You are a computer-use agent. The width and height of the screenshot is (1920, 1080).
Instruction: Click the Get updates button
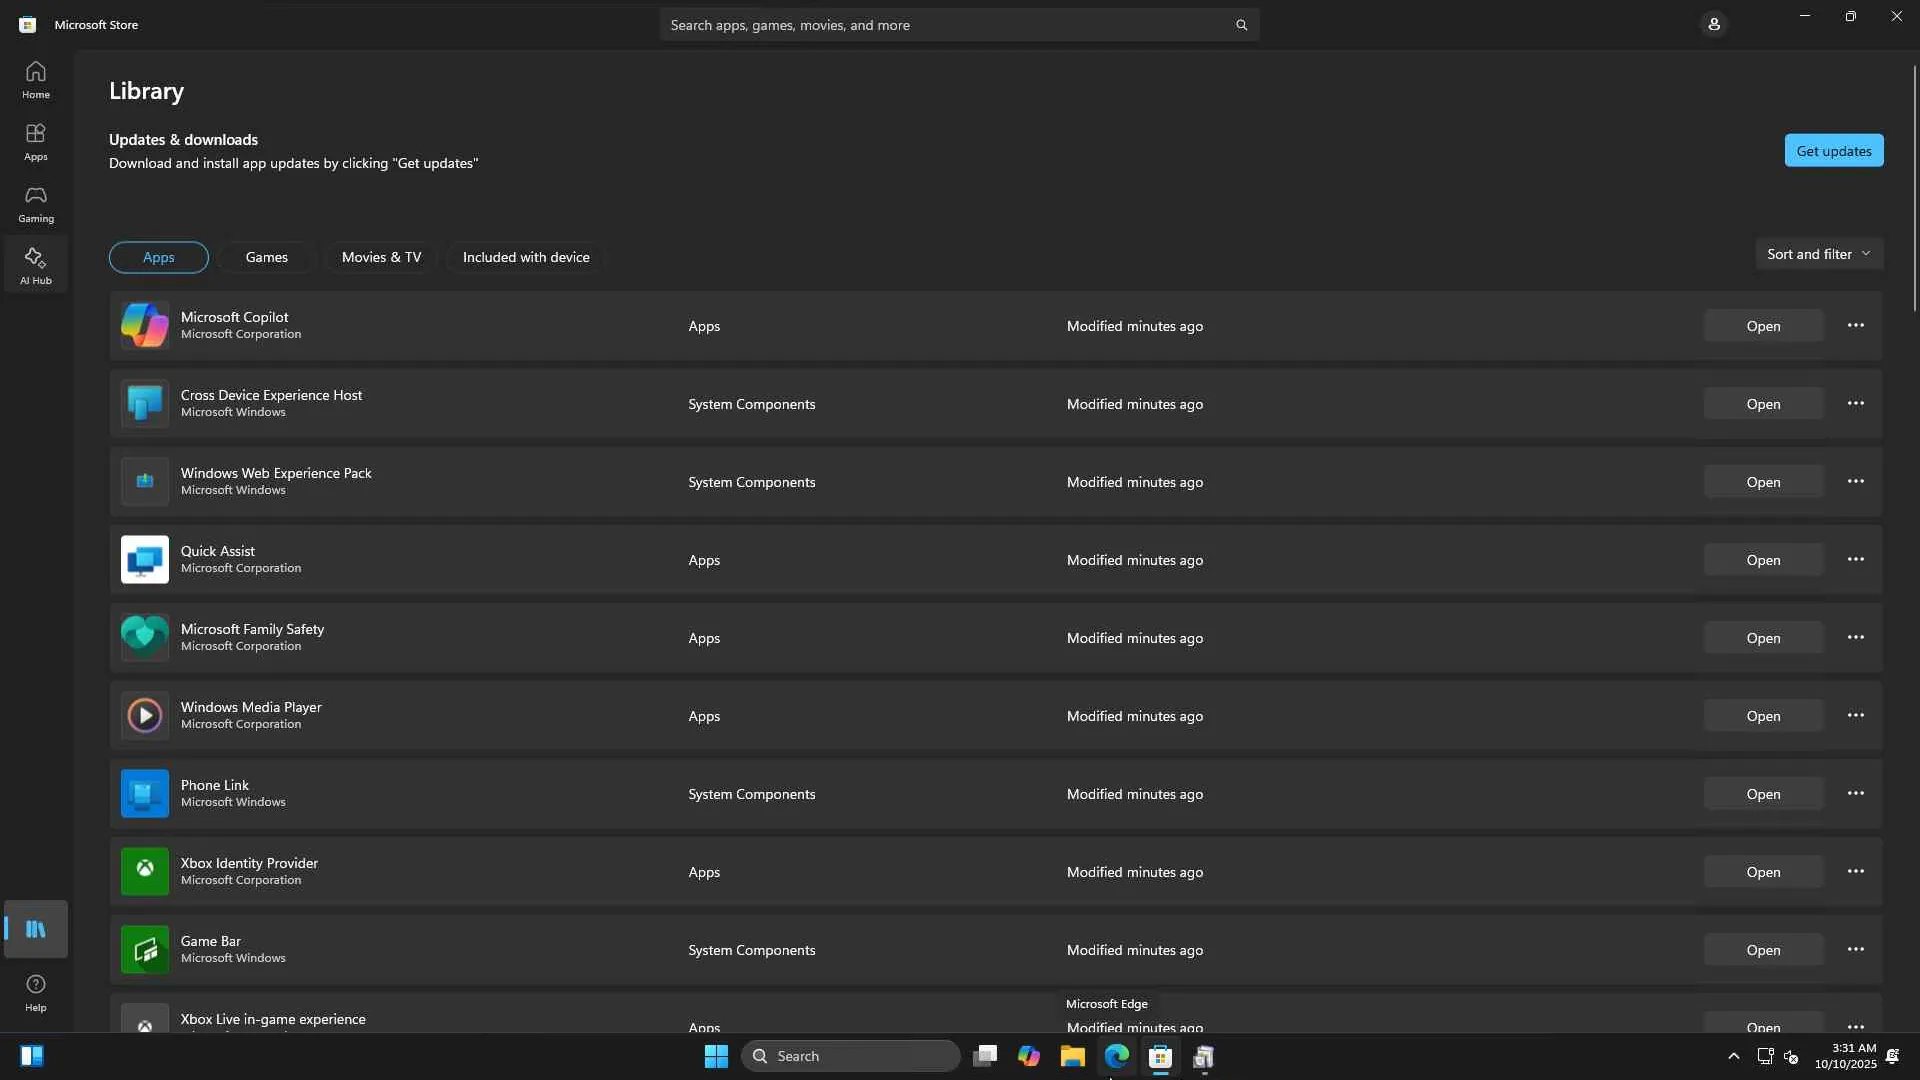(x=1833, y=151)
